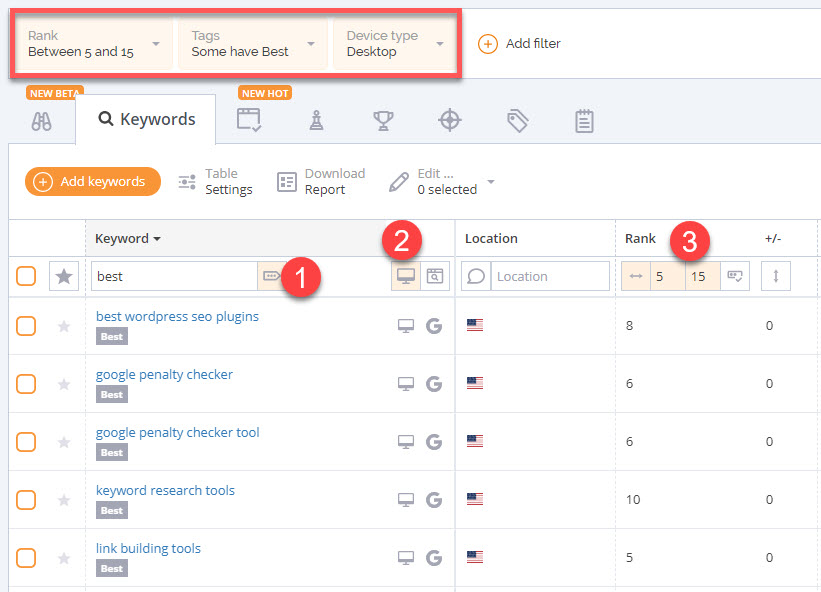Open the tags tab icon

(517, 121)
